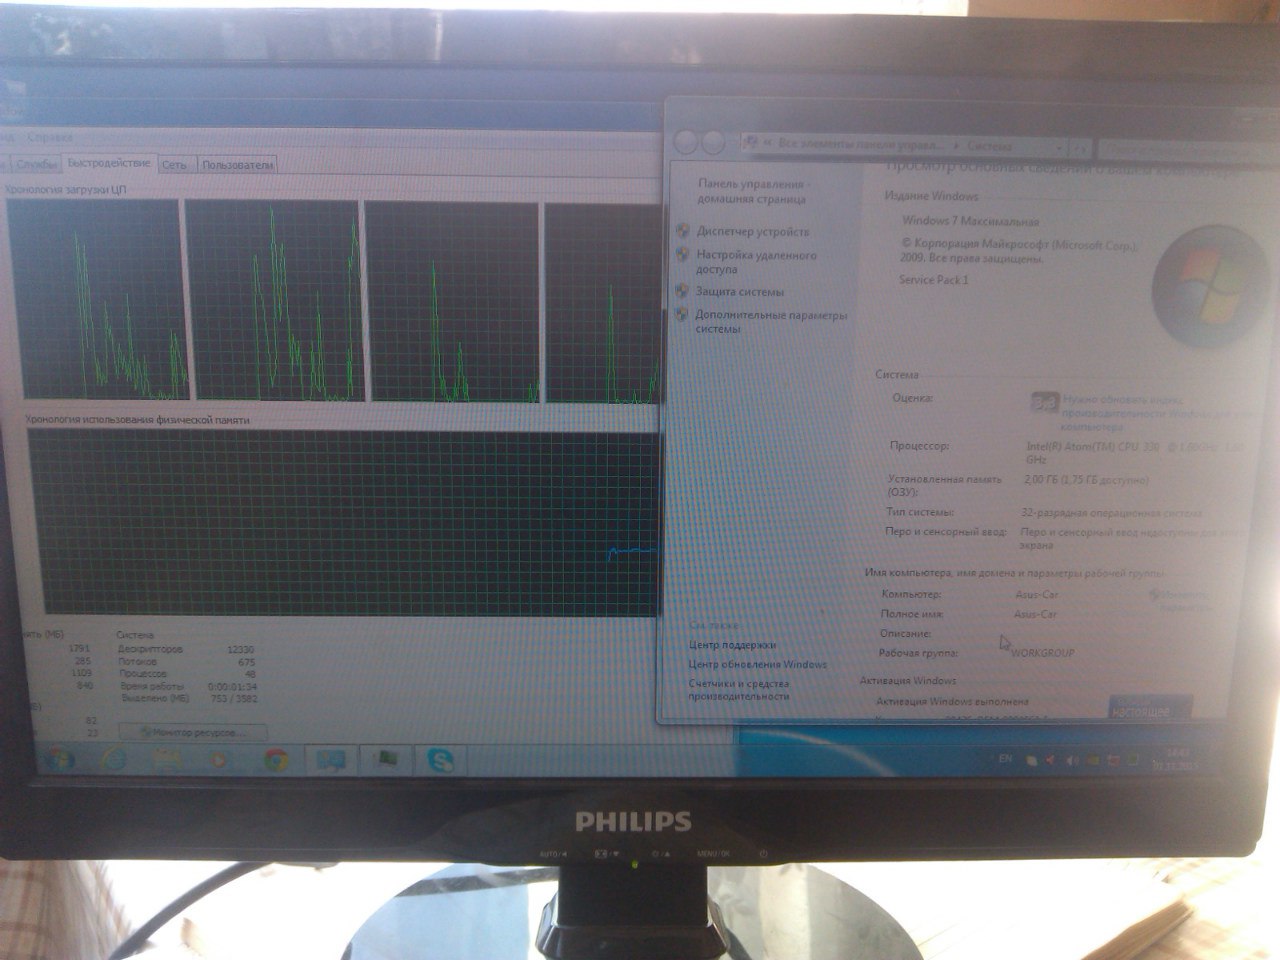Open the Пользователи tab in Task Manager
1280x960 pixels.
pos(237,165)
